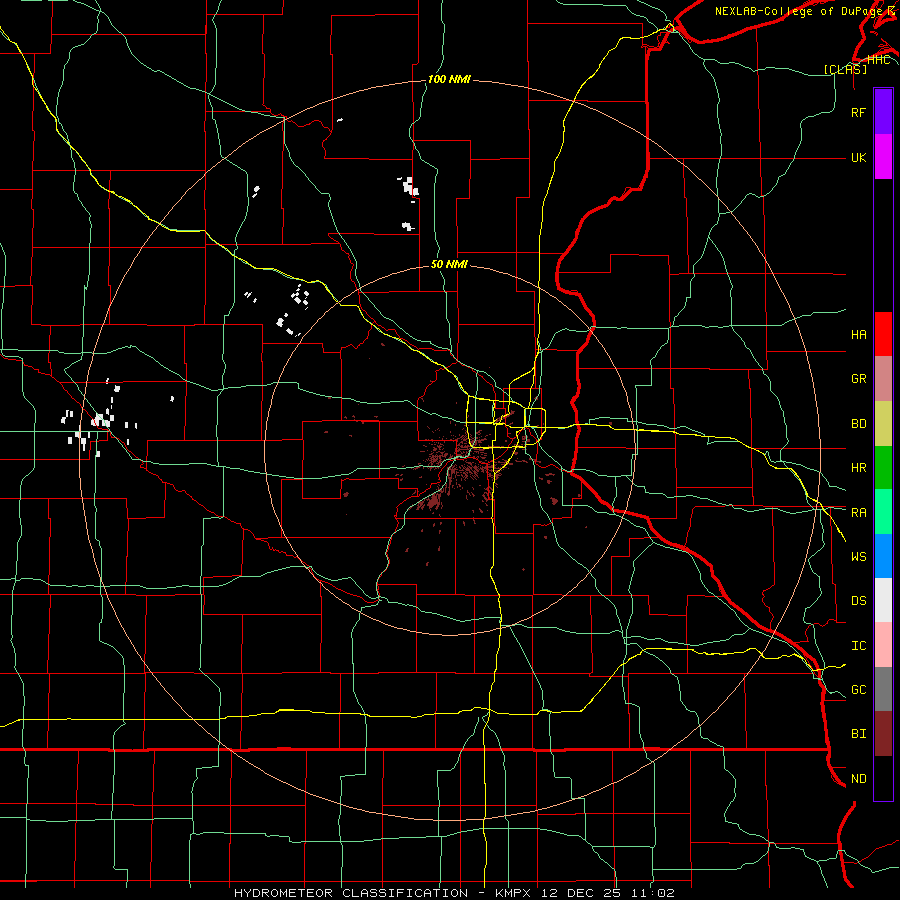The height and width of the screenshot is (900, 900).
Task: Click the 50 NMI range ring label
Action: (x=449, y=265)
